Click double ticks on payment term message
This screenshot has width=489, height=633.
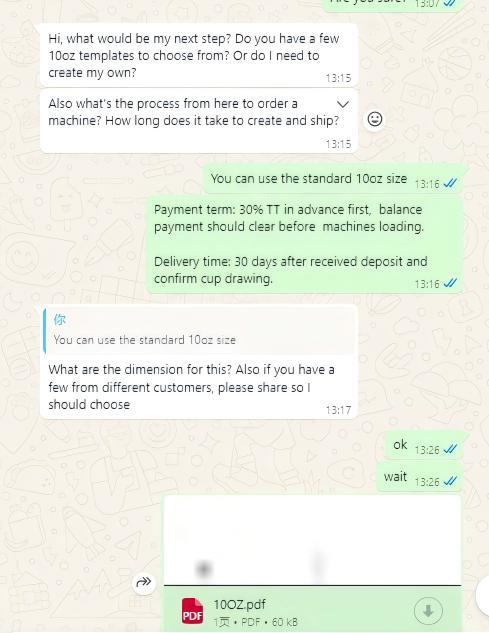click(450, 283)
